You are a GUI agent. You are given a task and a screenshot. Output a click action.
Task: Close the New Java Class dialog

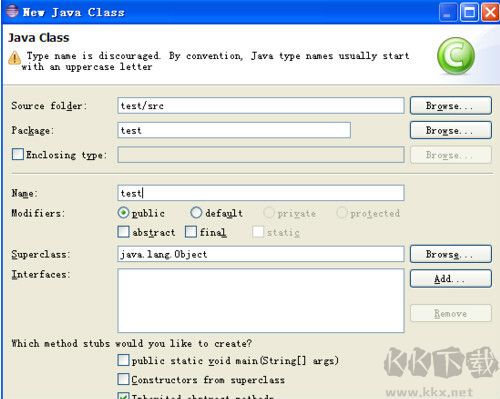[490, 12]
